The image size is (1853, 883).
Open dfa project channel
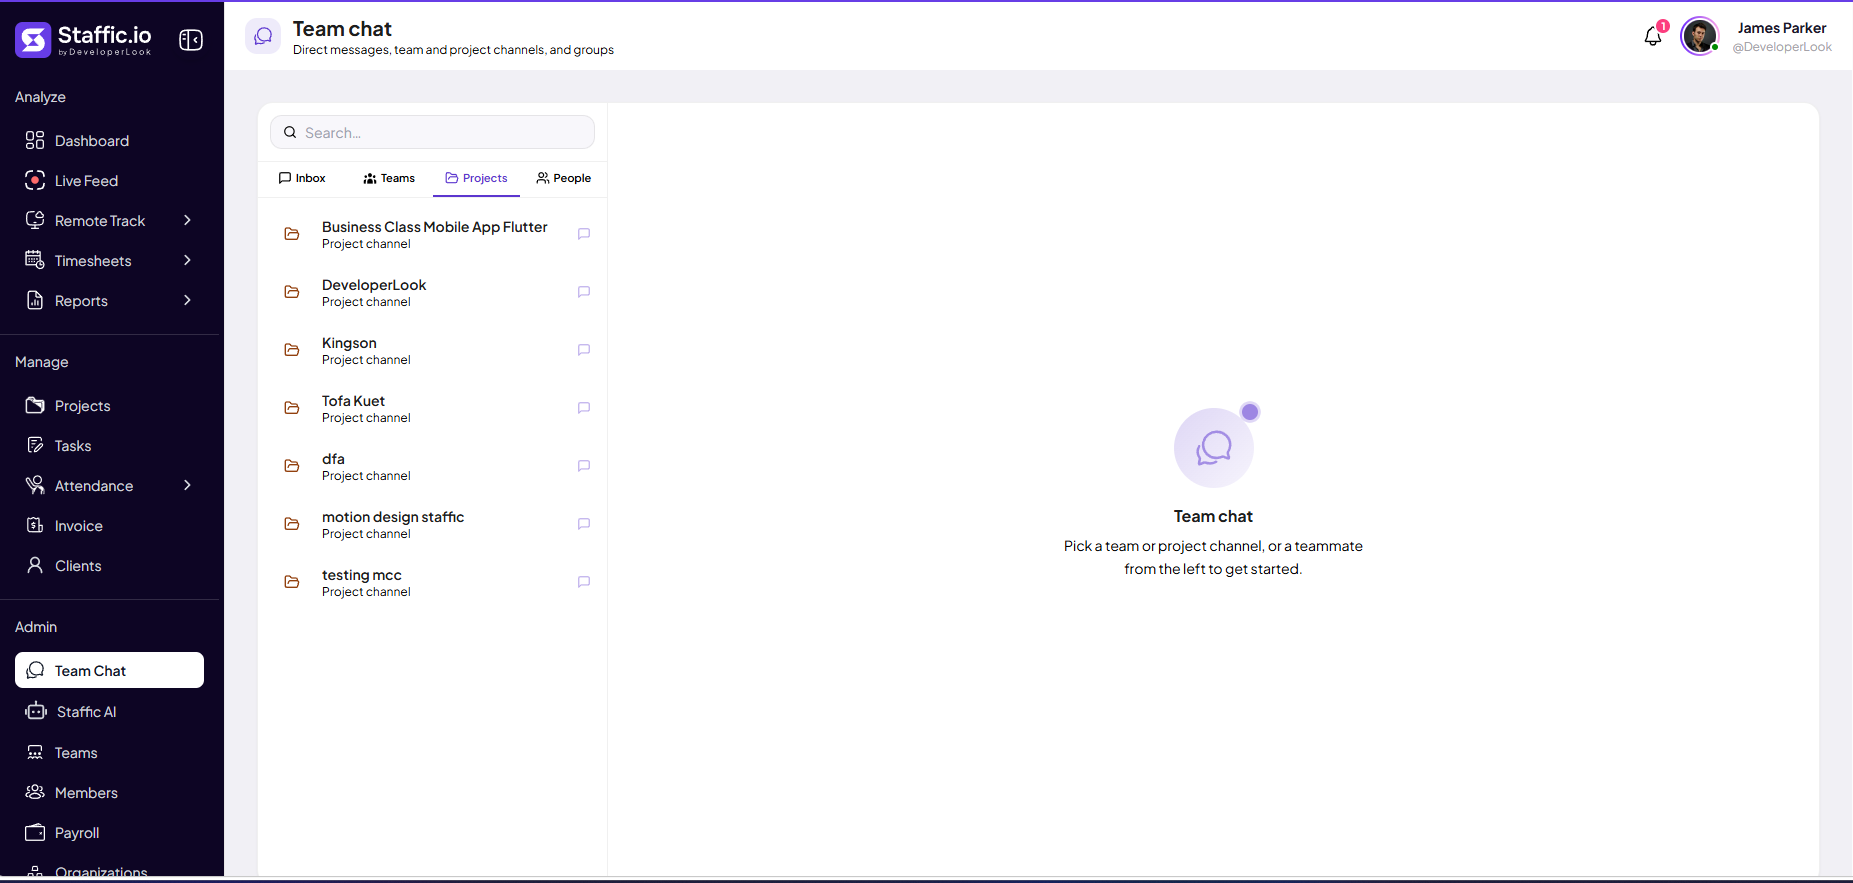(433, 466)
